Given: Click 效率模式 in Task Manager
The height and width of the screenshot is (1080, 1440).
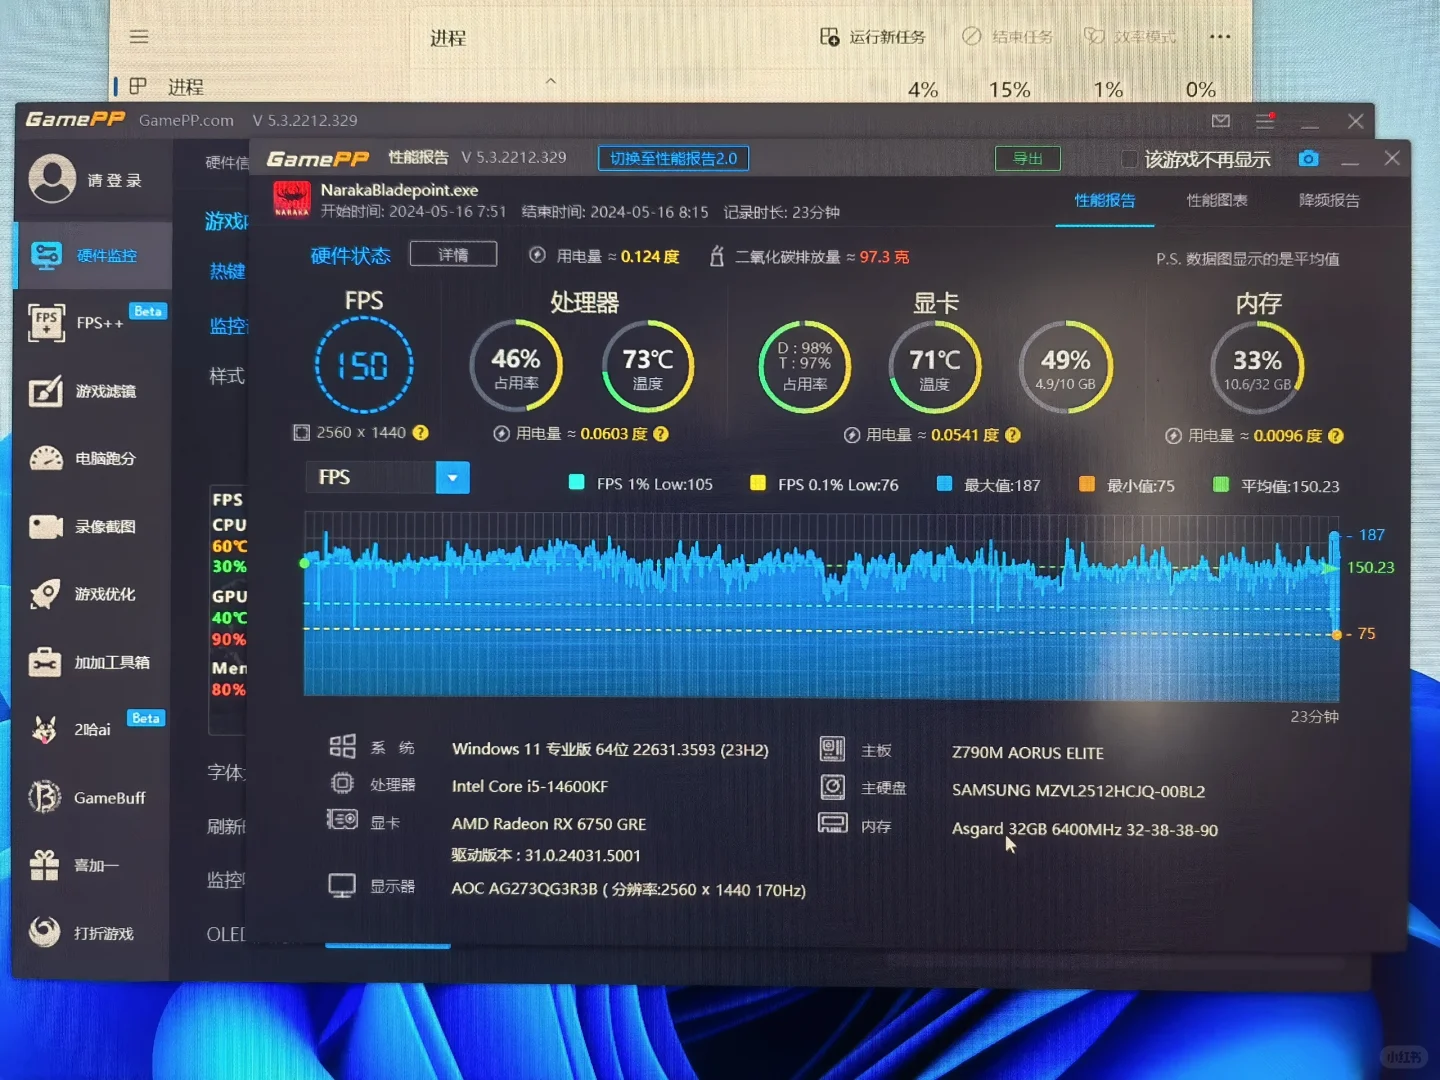Looking at the screenshot, I should point(1131,37).
